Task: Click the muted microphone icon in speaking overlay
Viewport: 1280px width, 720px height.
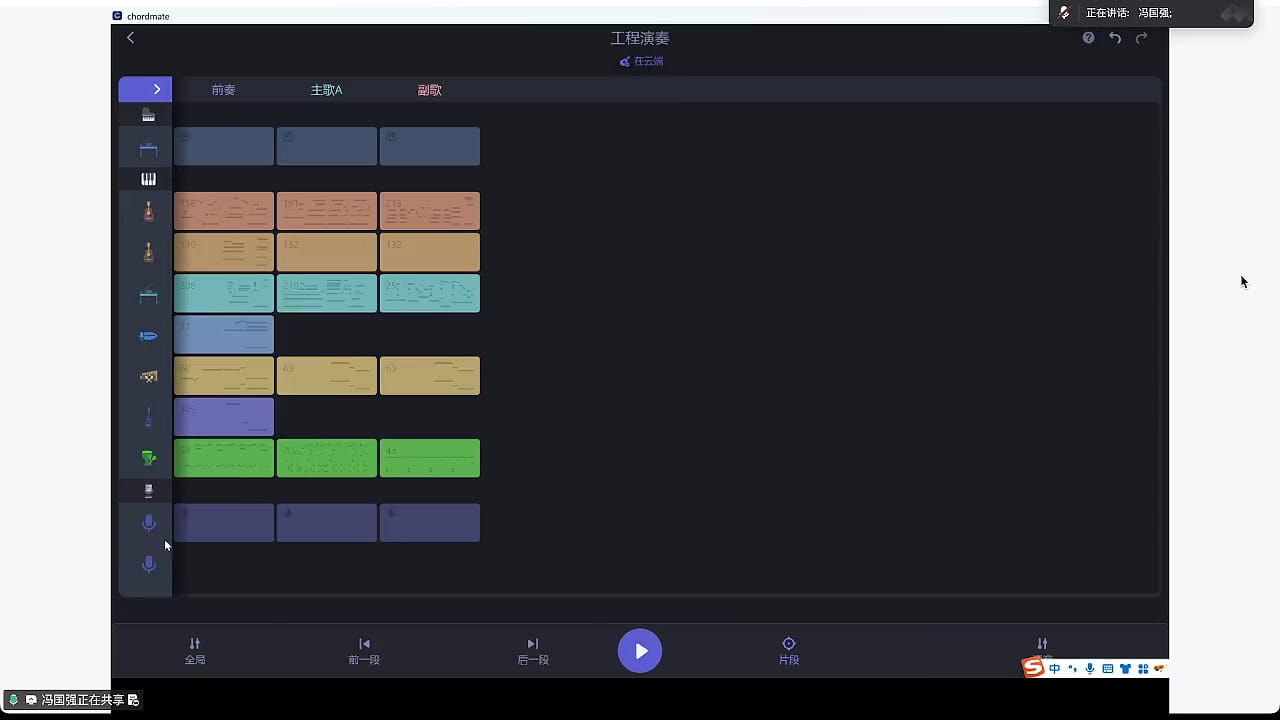Action: [1065, 13]
